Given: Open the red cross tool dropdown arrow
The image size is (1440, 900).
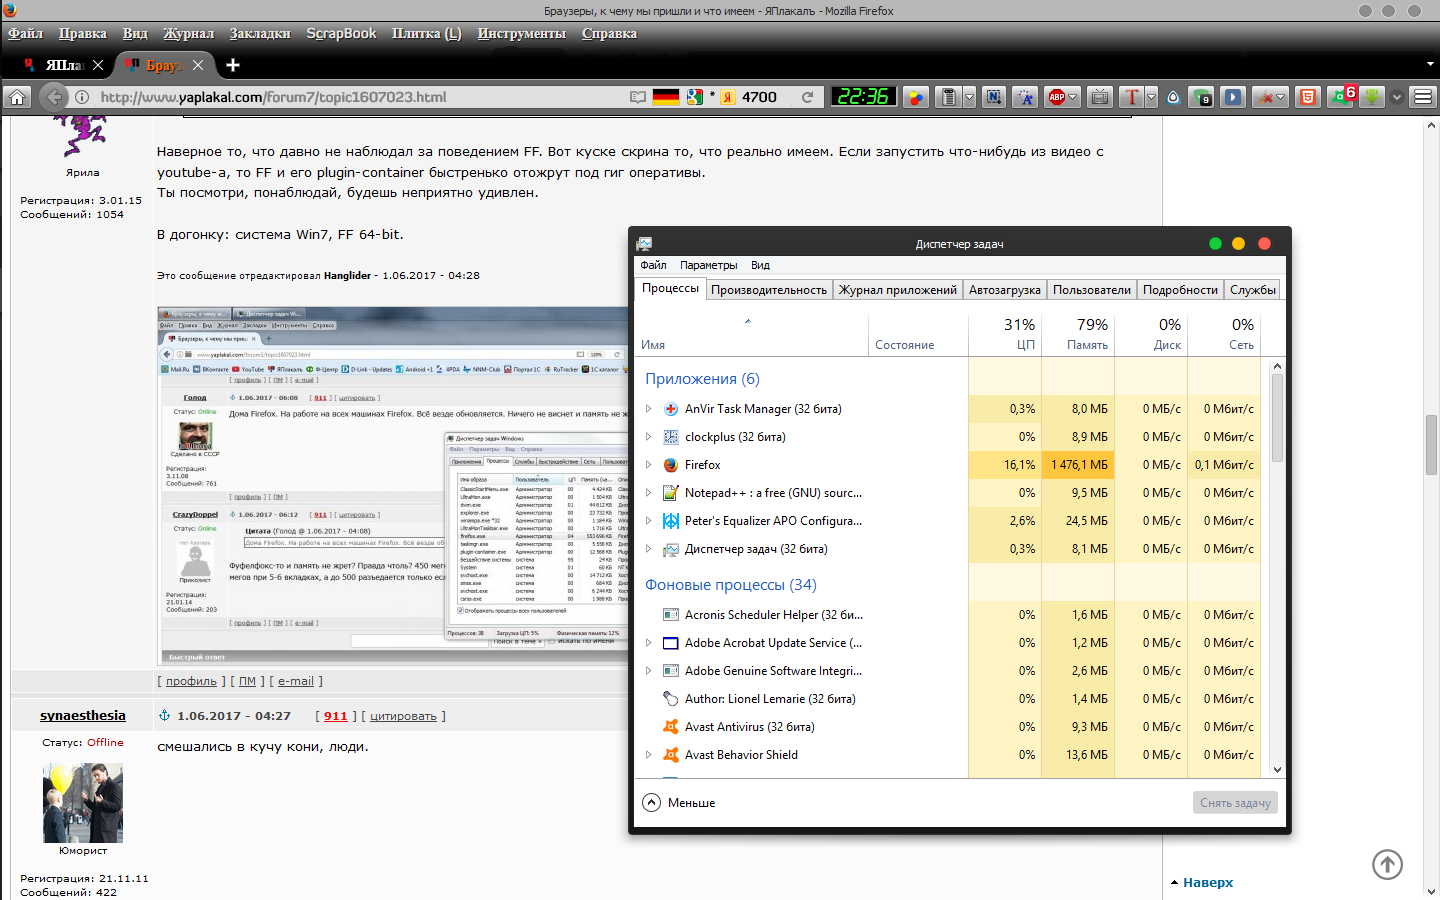Looking at the screenshot, I should click(1280, 97).
